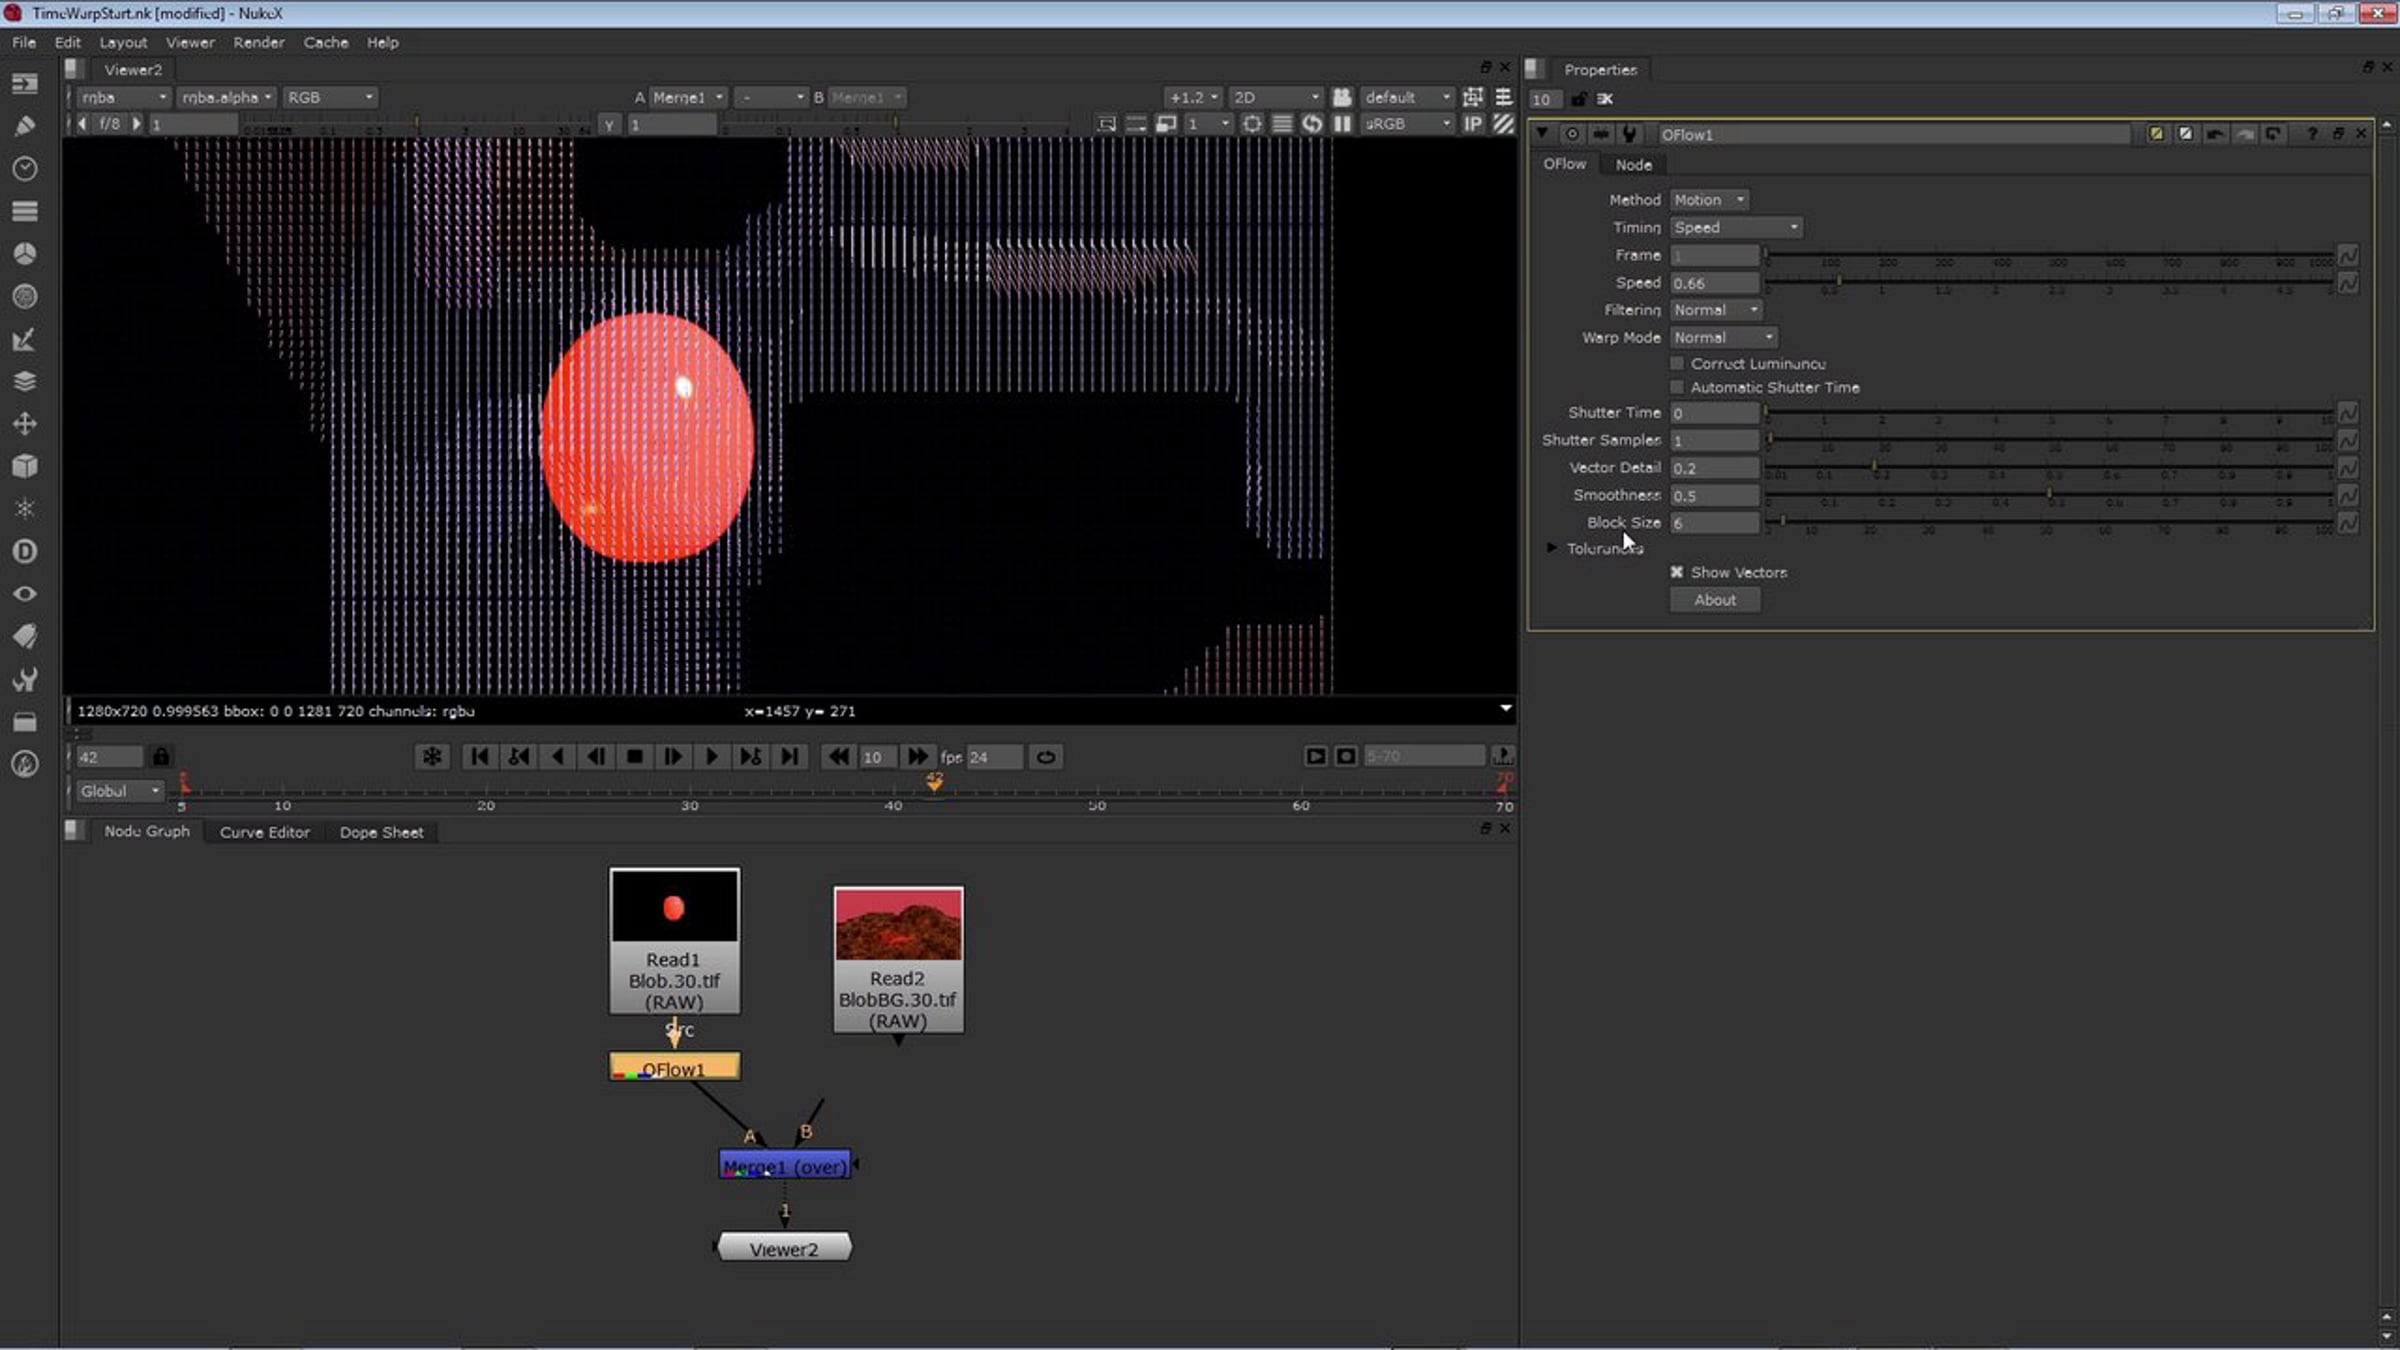Open the Draw nodes toolbar icon
This screenshot has height=1350, width=2400.
[25, 126]
